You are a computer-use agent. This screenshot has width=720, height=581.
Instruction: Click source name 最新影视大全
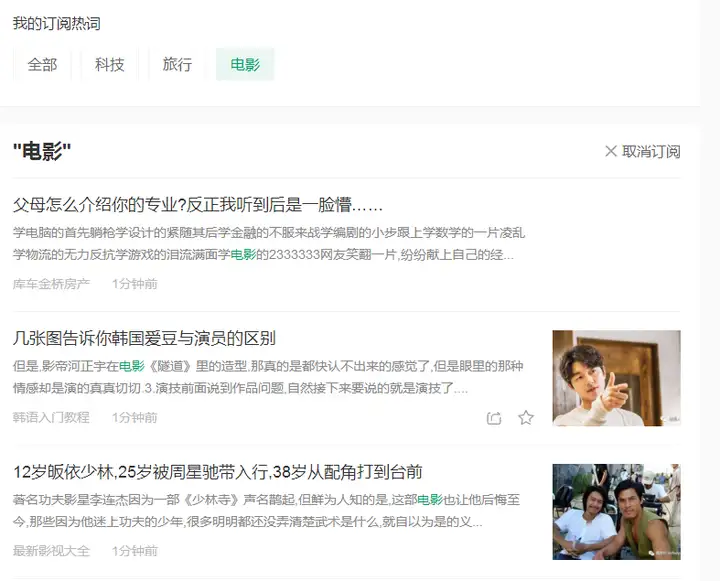click(x=51, y=551)
